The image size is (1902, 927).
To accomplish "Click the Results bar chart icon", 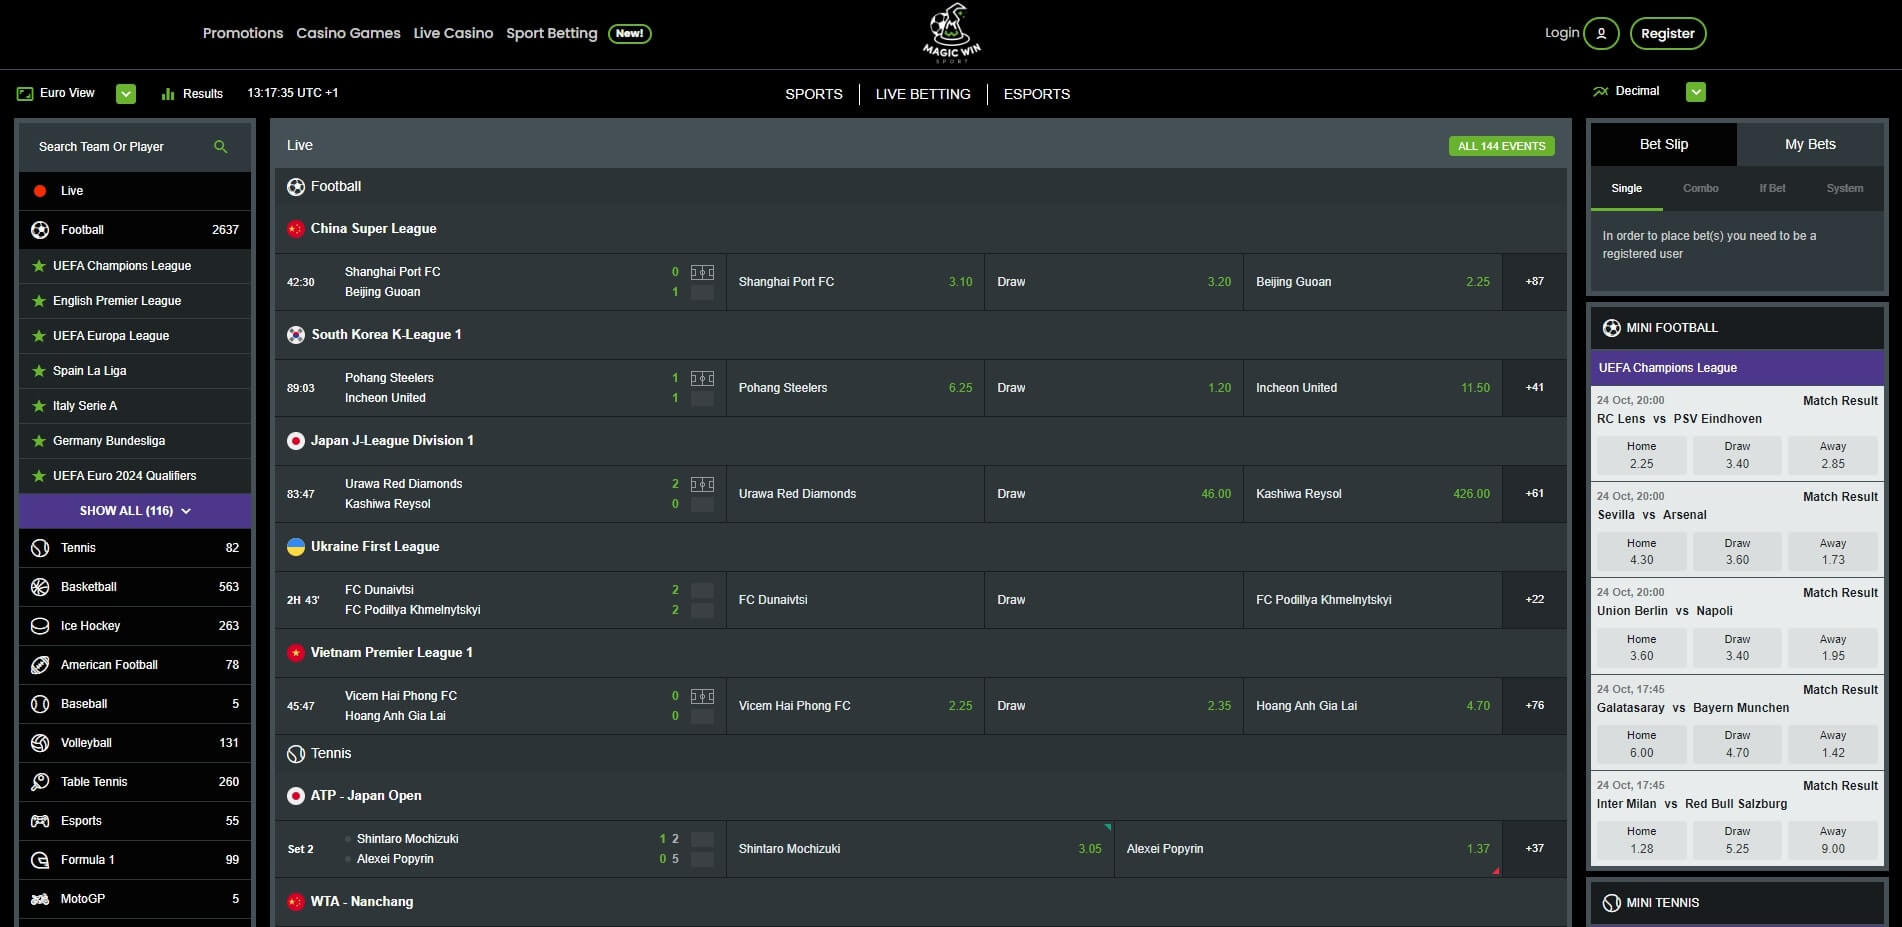I will (168, 94).
